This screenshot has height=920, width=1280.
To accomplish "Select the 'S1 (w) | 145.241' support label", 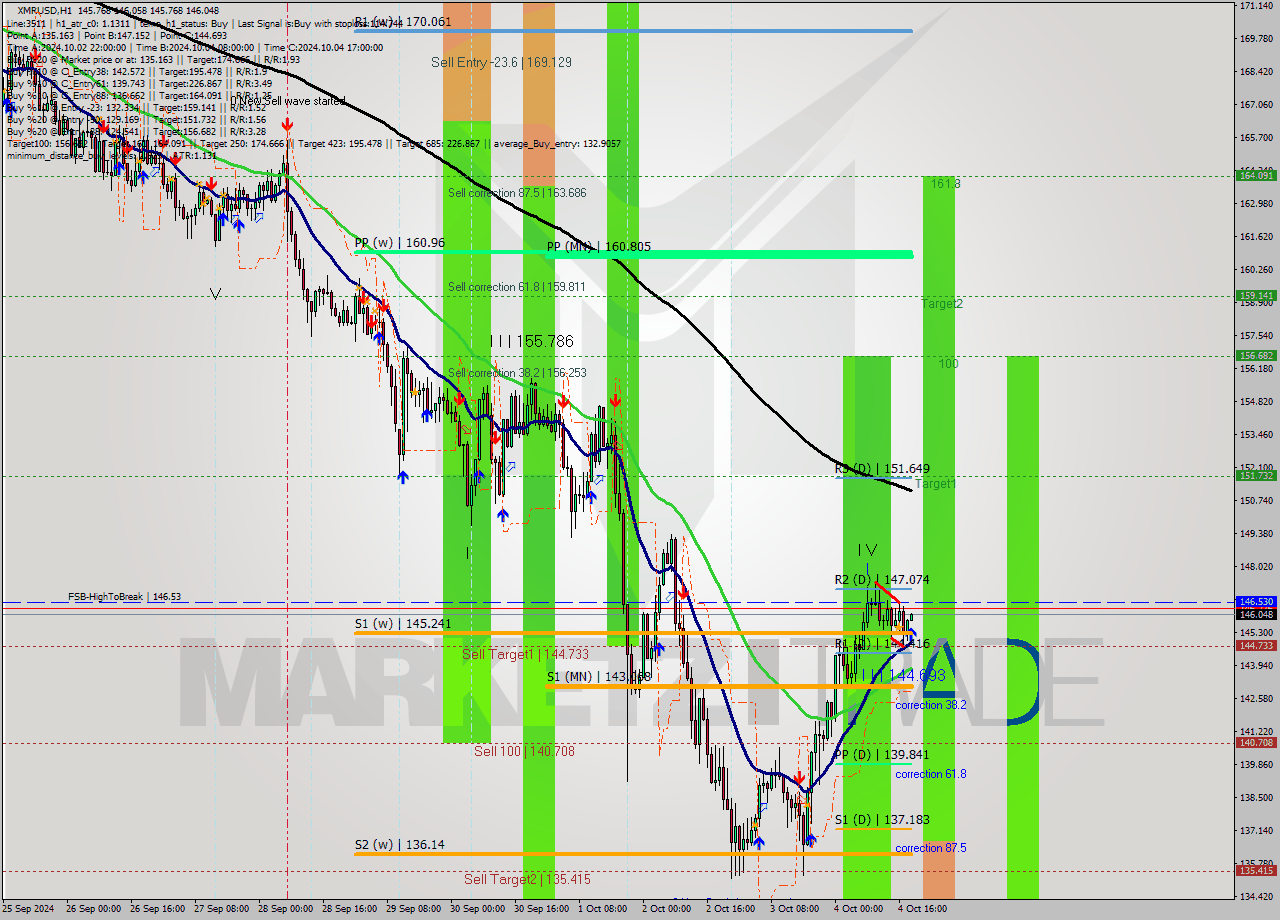I will 402,623.
